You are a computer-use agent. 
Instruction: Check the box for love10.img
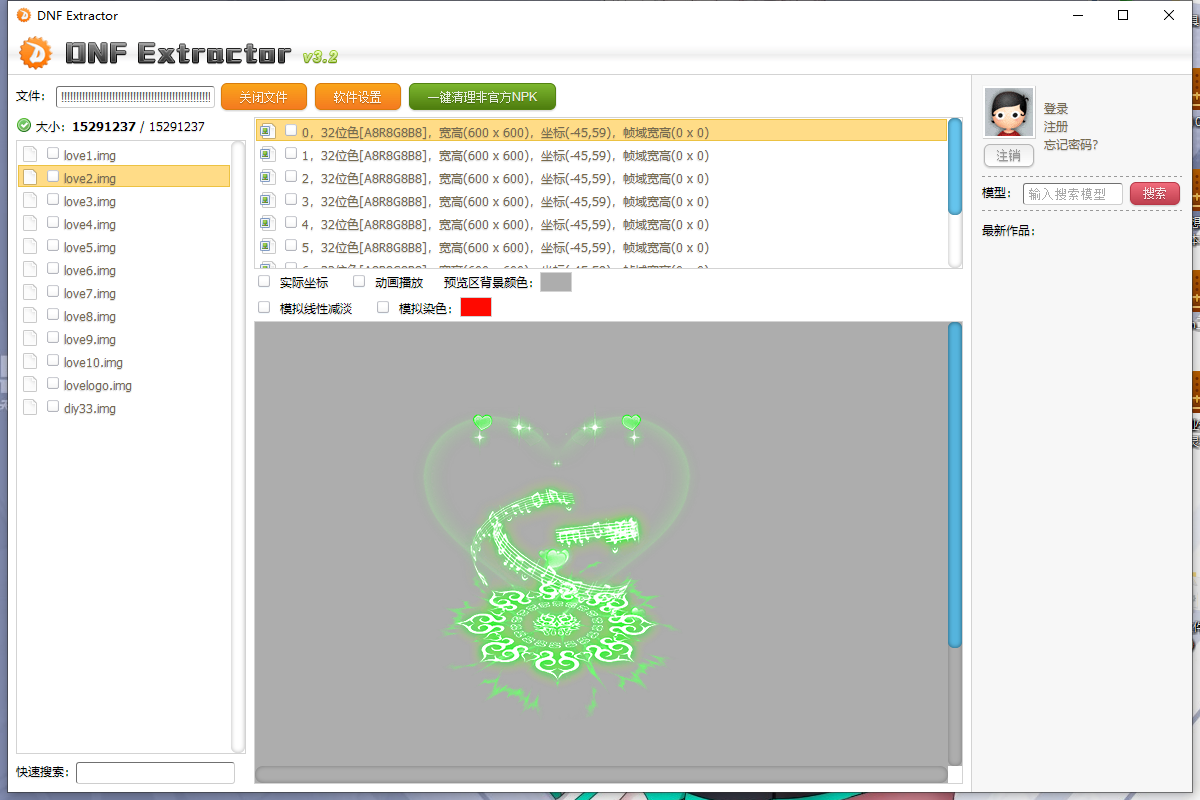tap(53, 361)
